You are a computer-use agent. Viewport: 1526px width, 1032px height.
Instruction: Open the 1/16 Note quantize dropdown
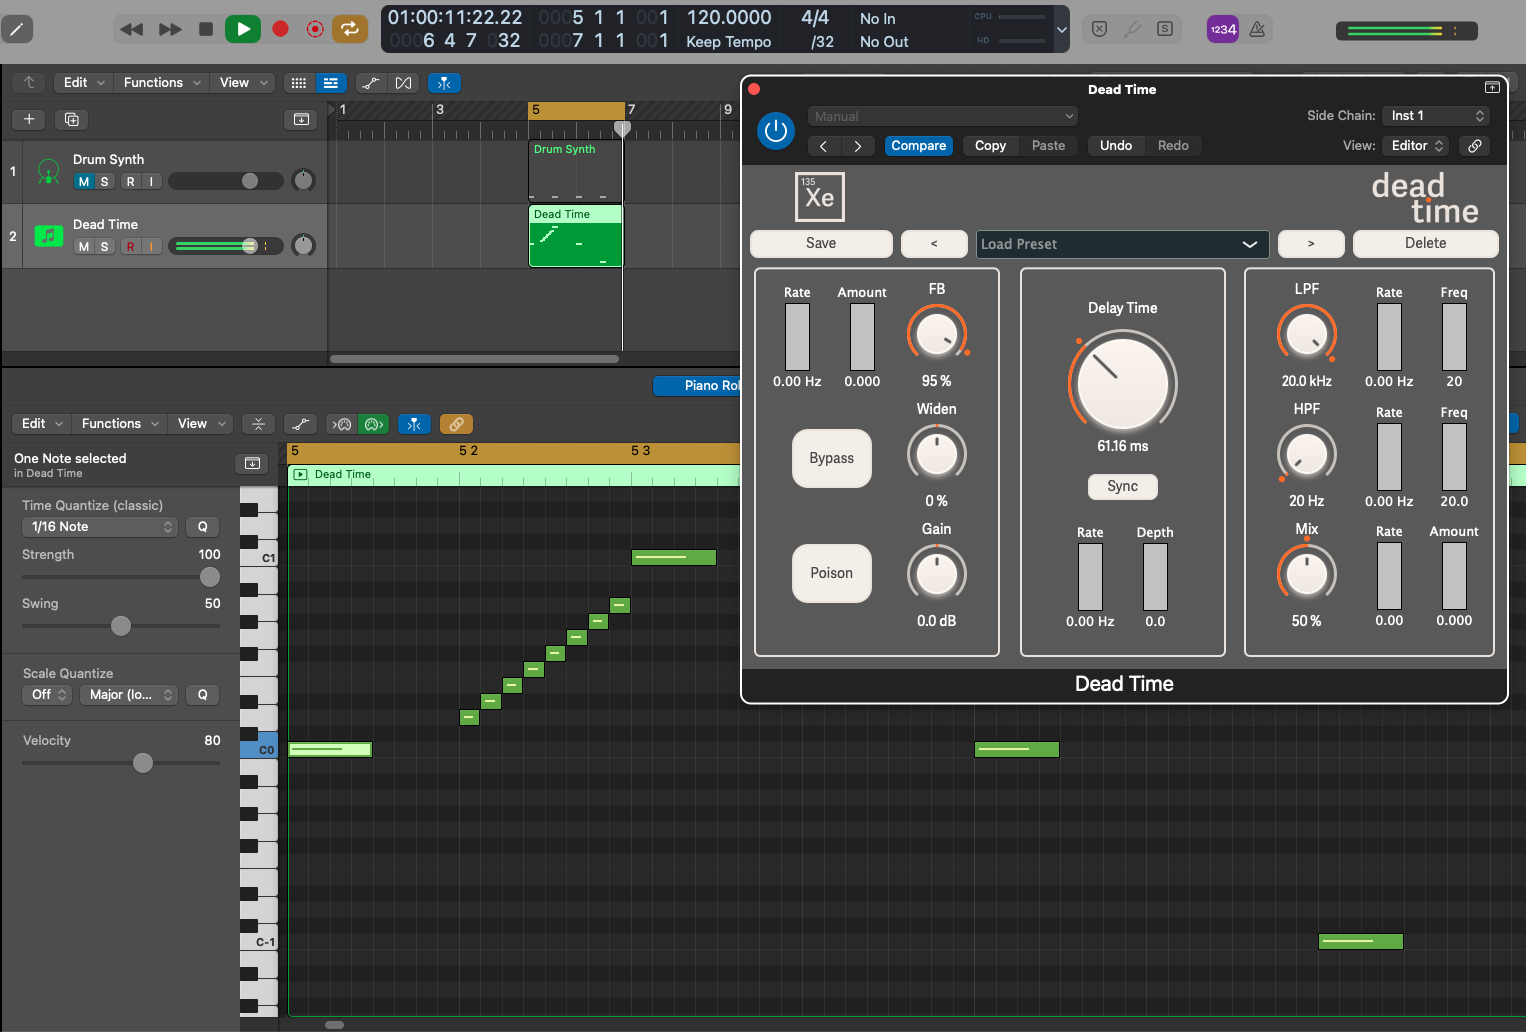100,527
